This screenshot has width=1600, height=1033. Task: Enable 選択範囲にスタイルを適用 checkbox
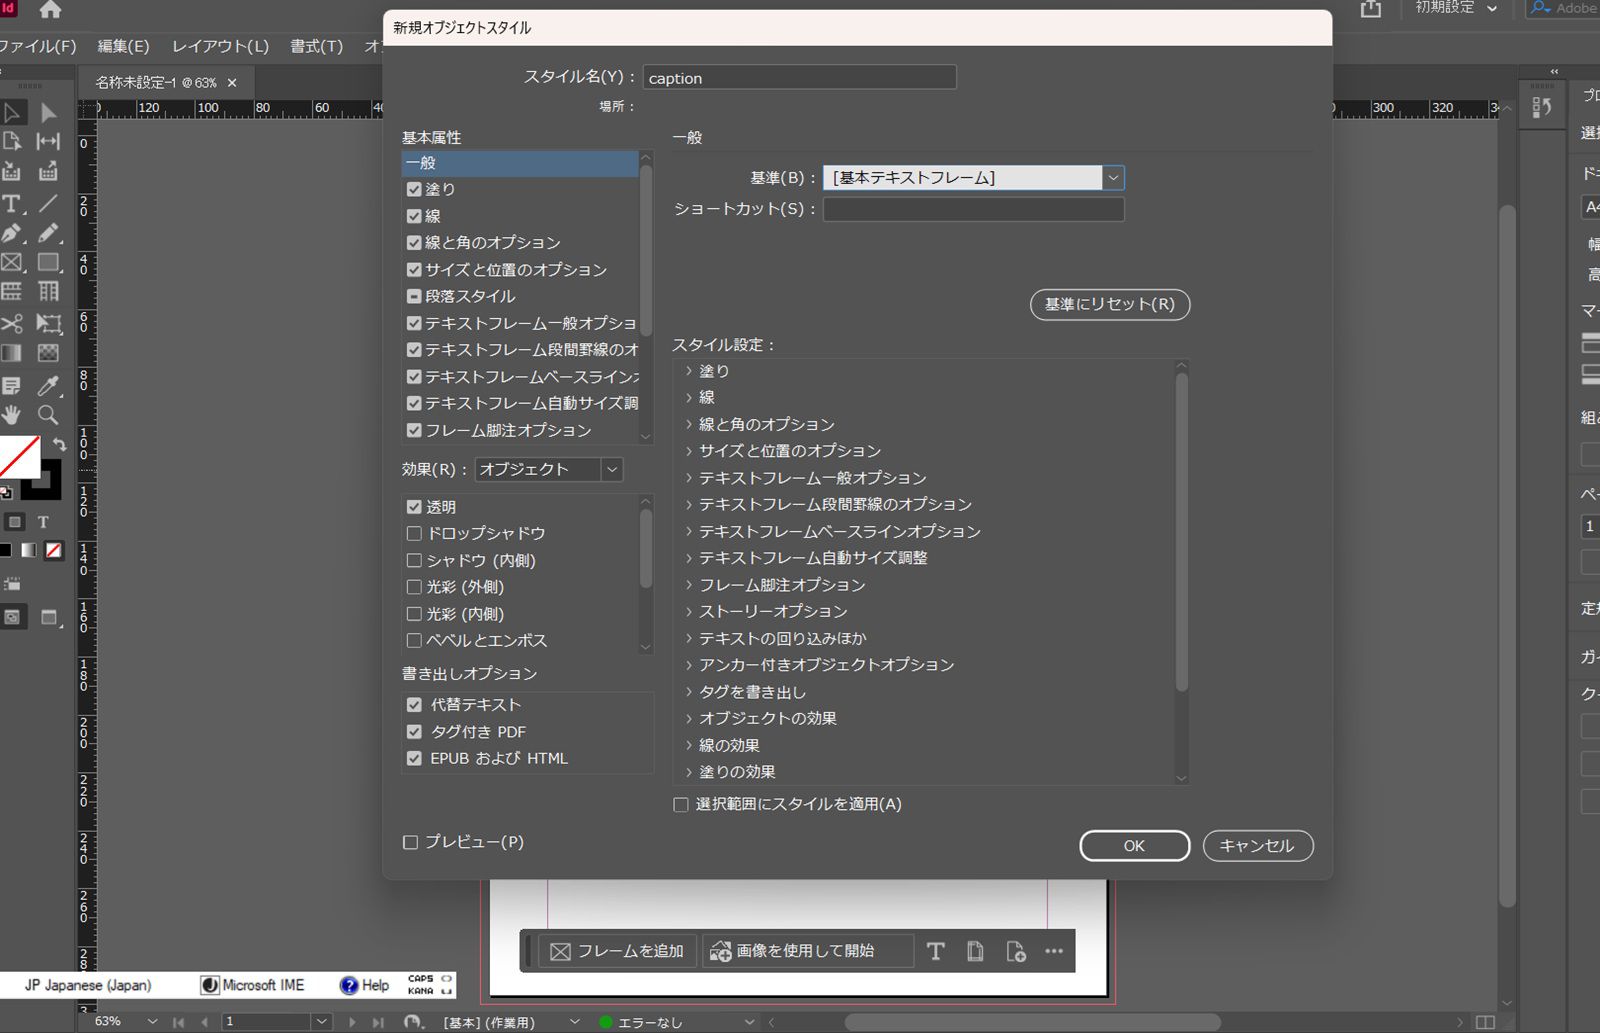pos(681,805)
